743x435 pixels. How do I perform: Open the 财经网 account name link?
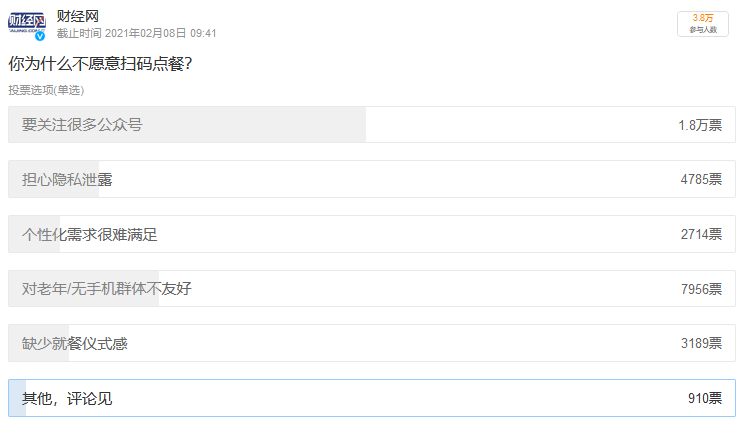pos(78,16)
